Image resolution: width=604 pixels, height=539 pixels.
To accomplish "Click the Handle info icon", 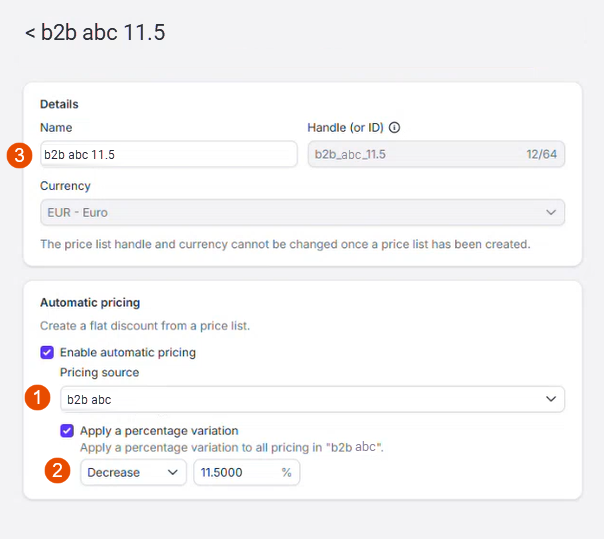I will pyautogui.click(x=394, y=128).
